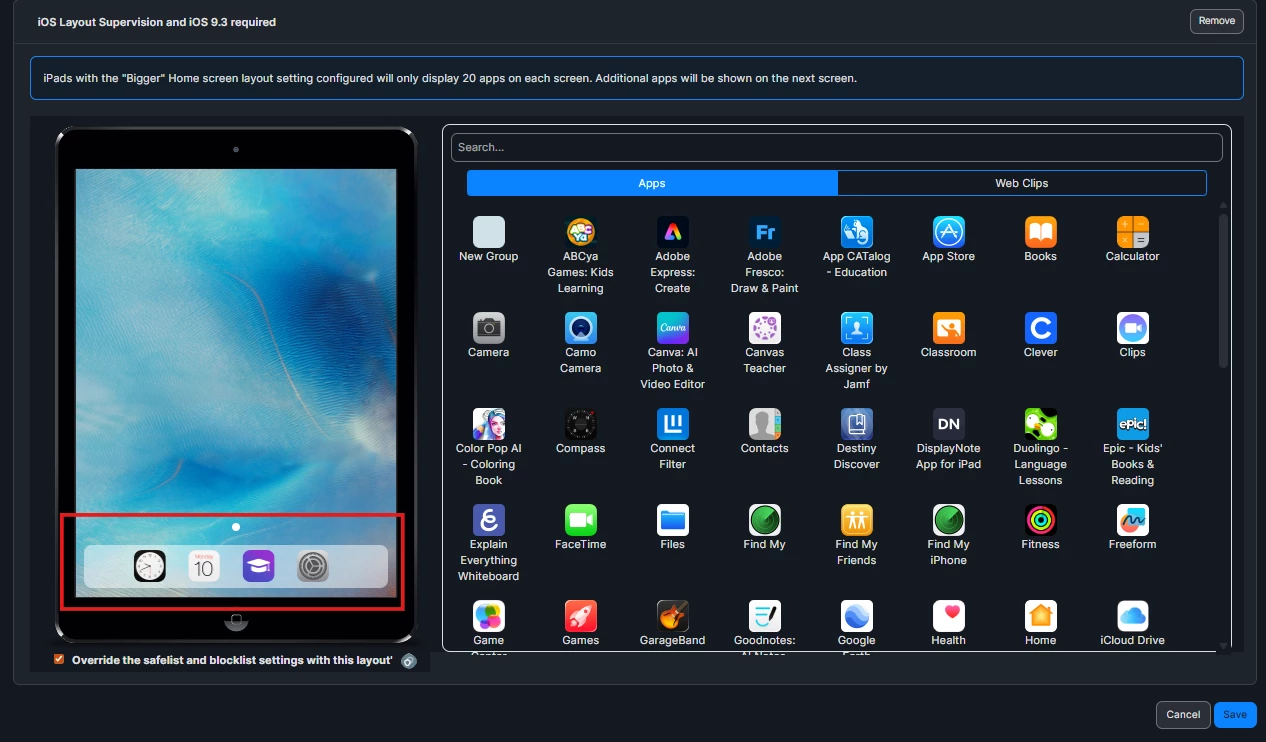Pick the Find My iPhone icon
The height and width of the screenshot is (742, 1266).
pos(948,520)
